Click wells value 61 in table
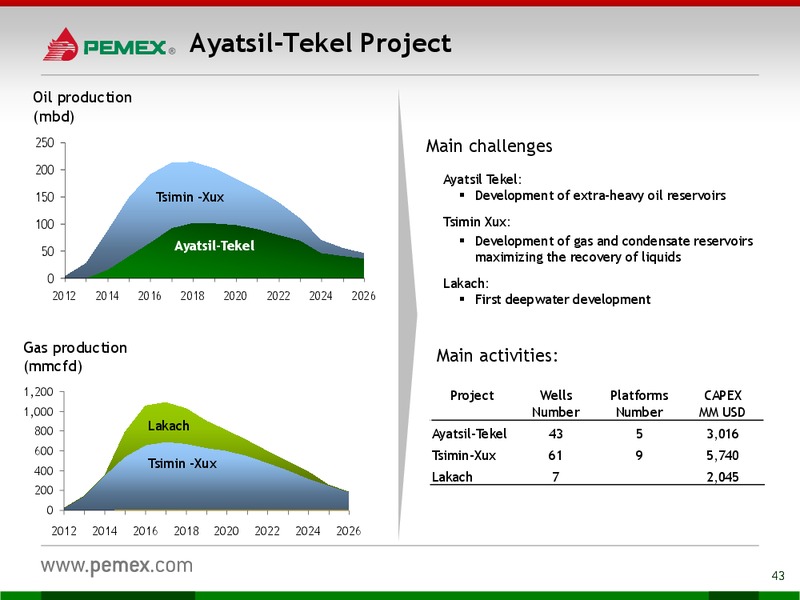The image size is (800, 600). [555, 455]
